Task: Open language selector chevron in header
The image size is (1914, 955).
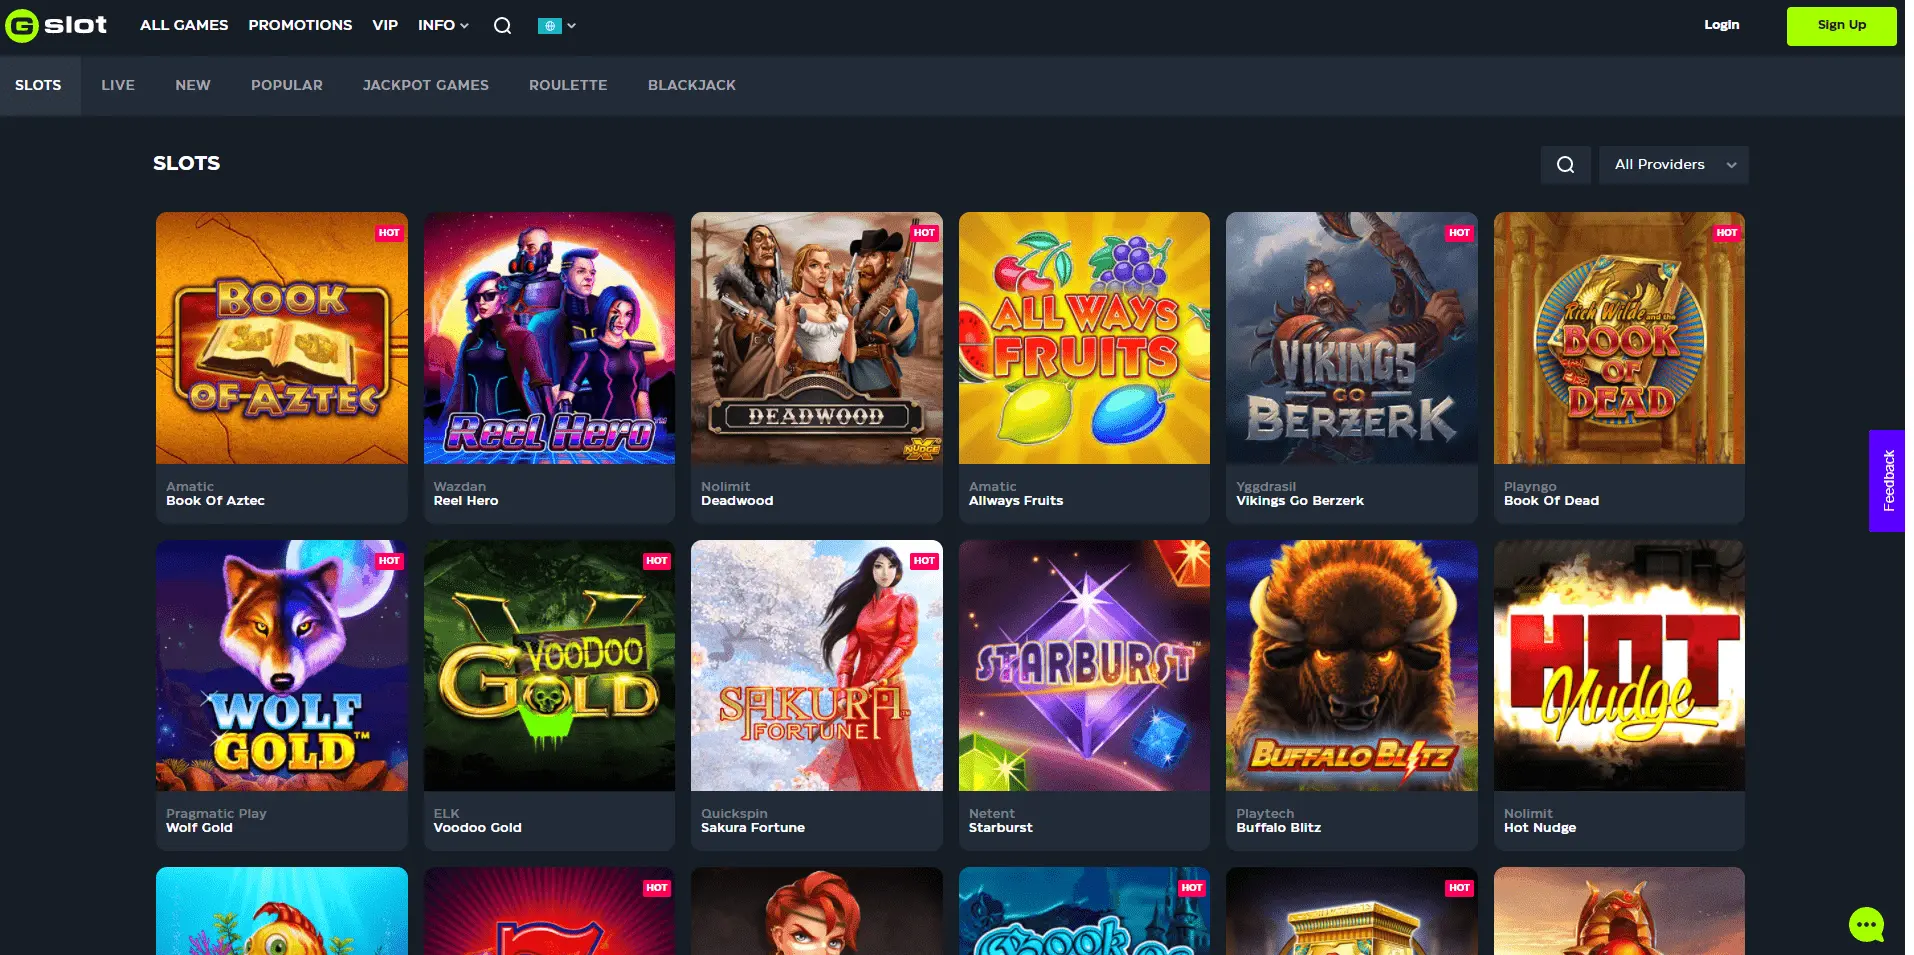Action: point(572,26)
